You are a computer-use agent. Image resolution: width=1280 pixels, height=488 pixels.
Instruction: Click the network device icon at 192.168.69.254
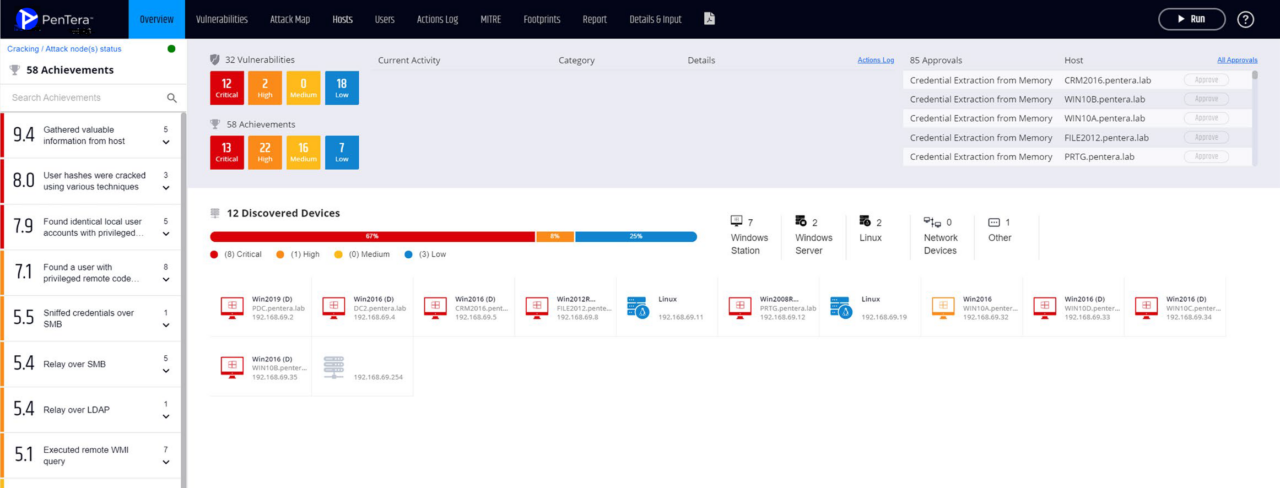tap(334, 366)
